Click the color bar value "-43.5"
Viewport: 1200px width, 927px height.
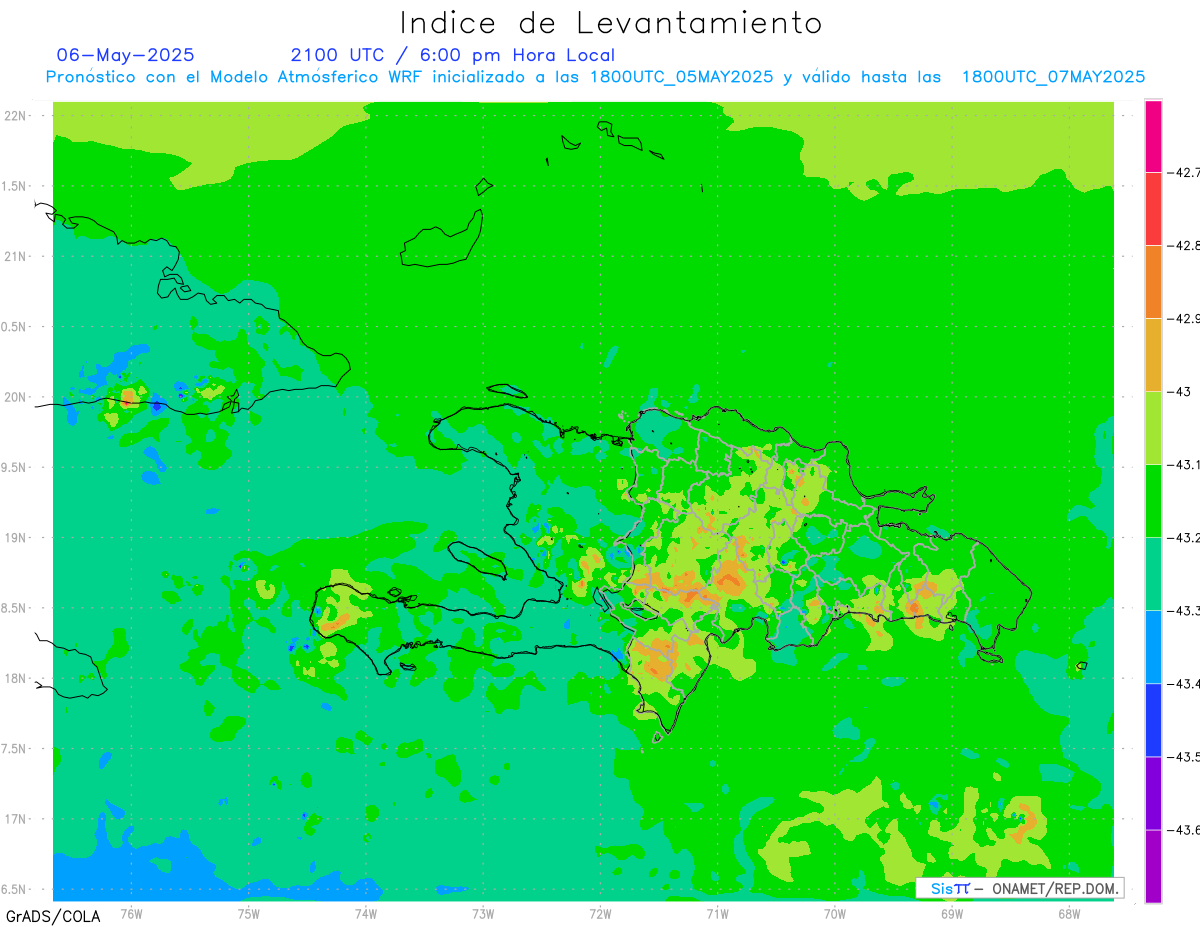1184,757
